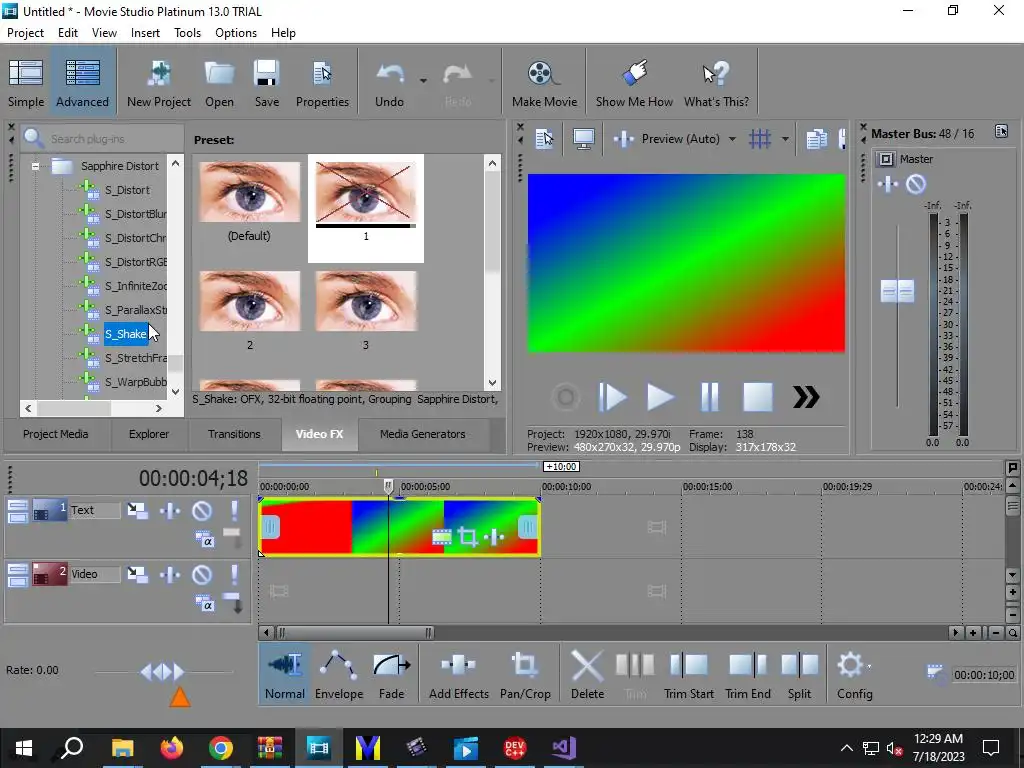
Task: Open the Undo history dropdown arrow
Action: [423, 81]
